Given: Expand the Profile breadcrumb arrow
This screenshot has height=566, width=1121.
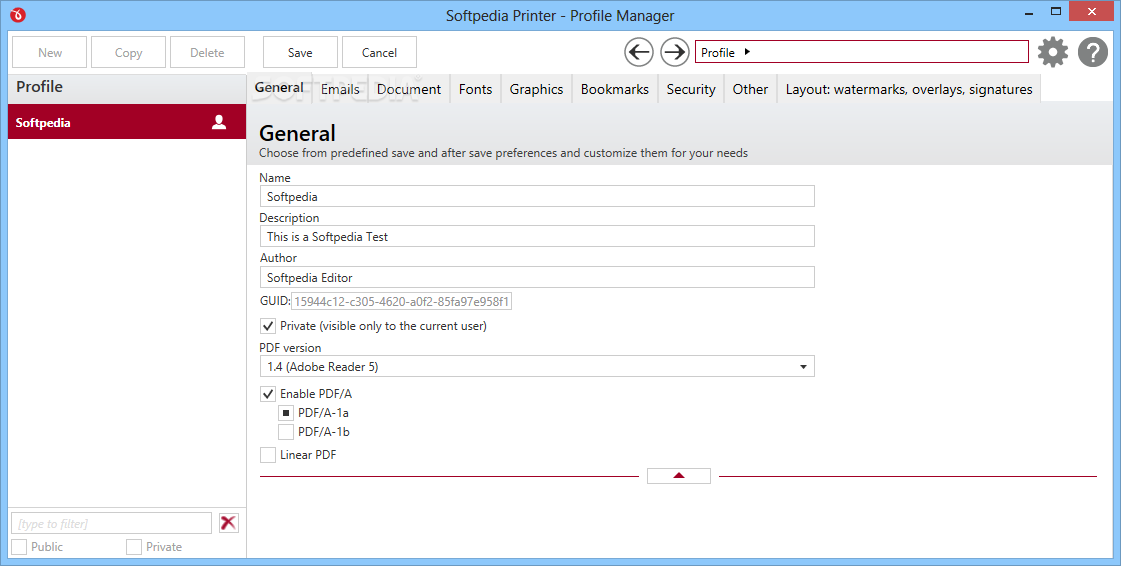Looking at the screenshot, I should tap(747, 51).
